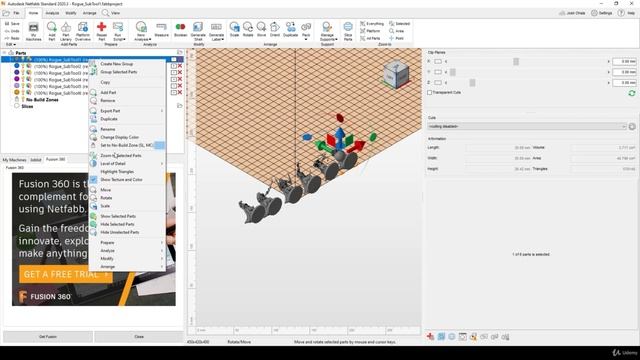Click the Orient tool icon

click(x=275, y=29)
